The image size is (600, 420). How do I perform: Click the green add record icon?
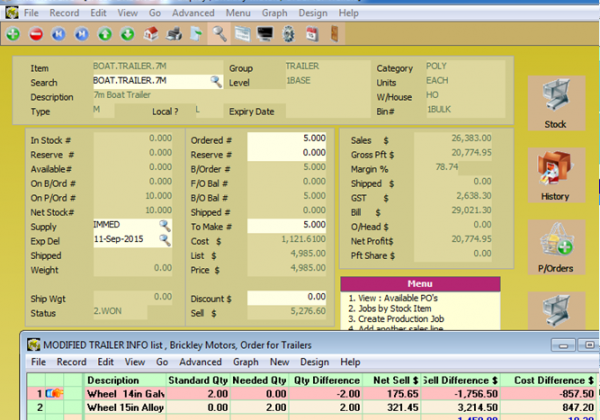coord(13,34)
